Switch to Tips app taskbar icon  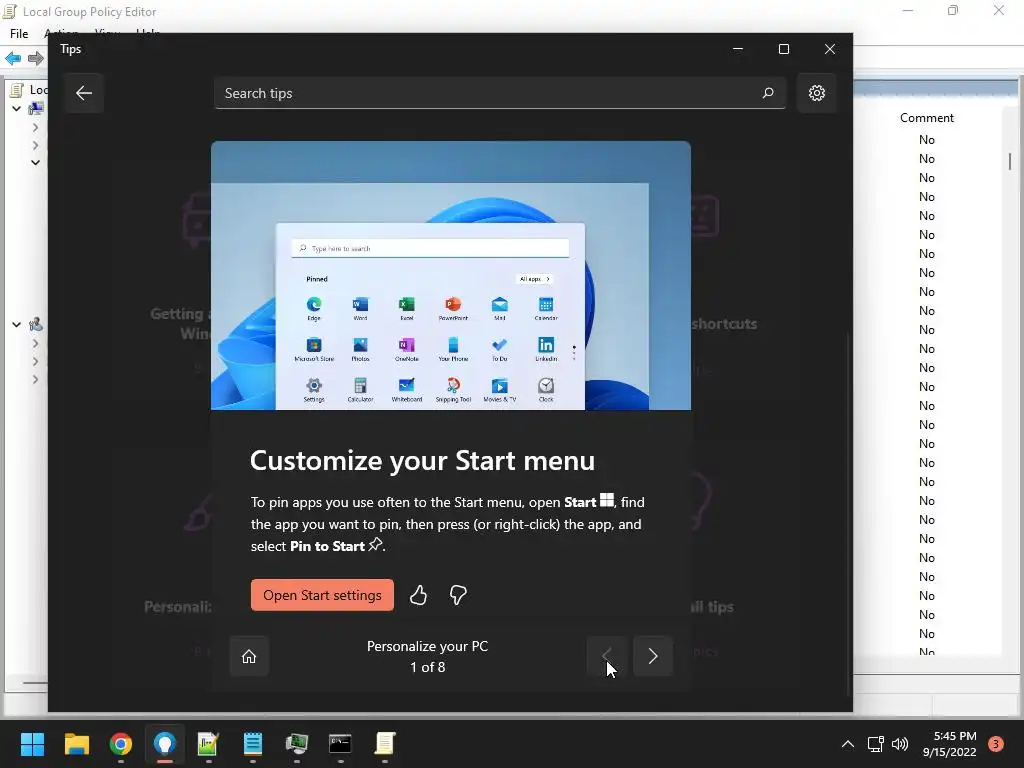pos(165,744)
